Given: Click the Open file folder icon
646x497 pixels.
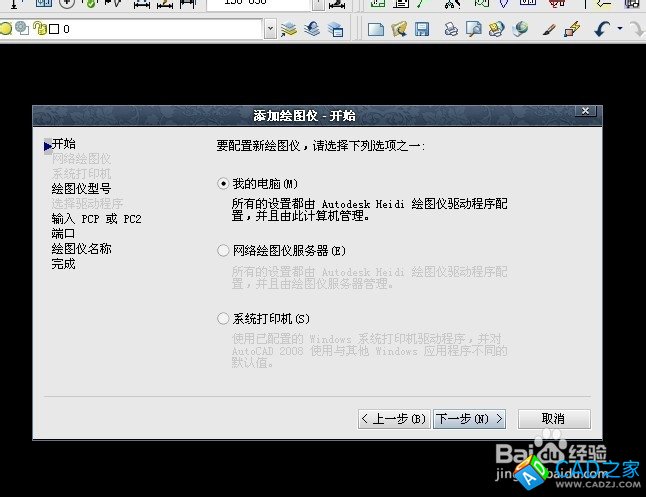Looking at the screenshot, I should click(x=399, y=29).
